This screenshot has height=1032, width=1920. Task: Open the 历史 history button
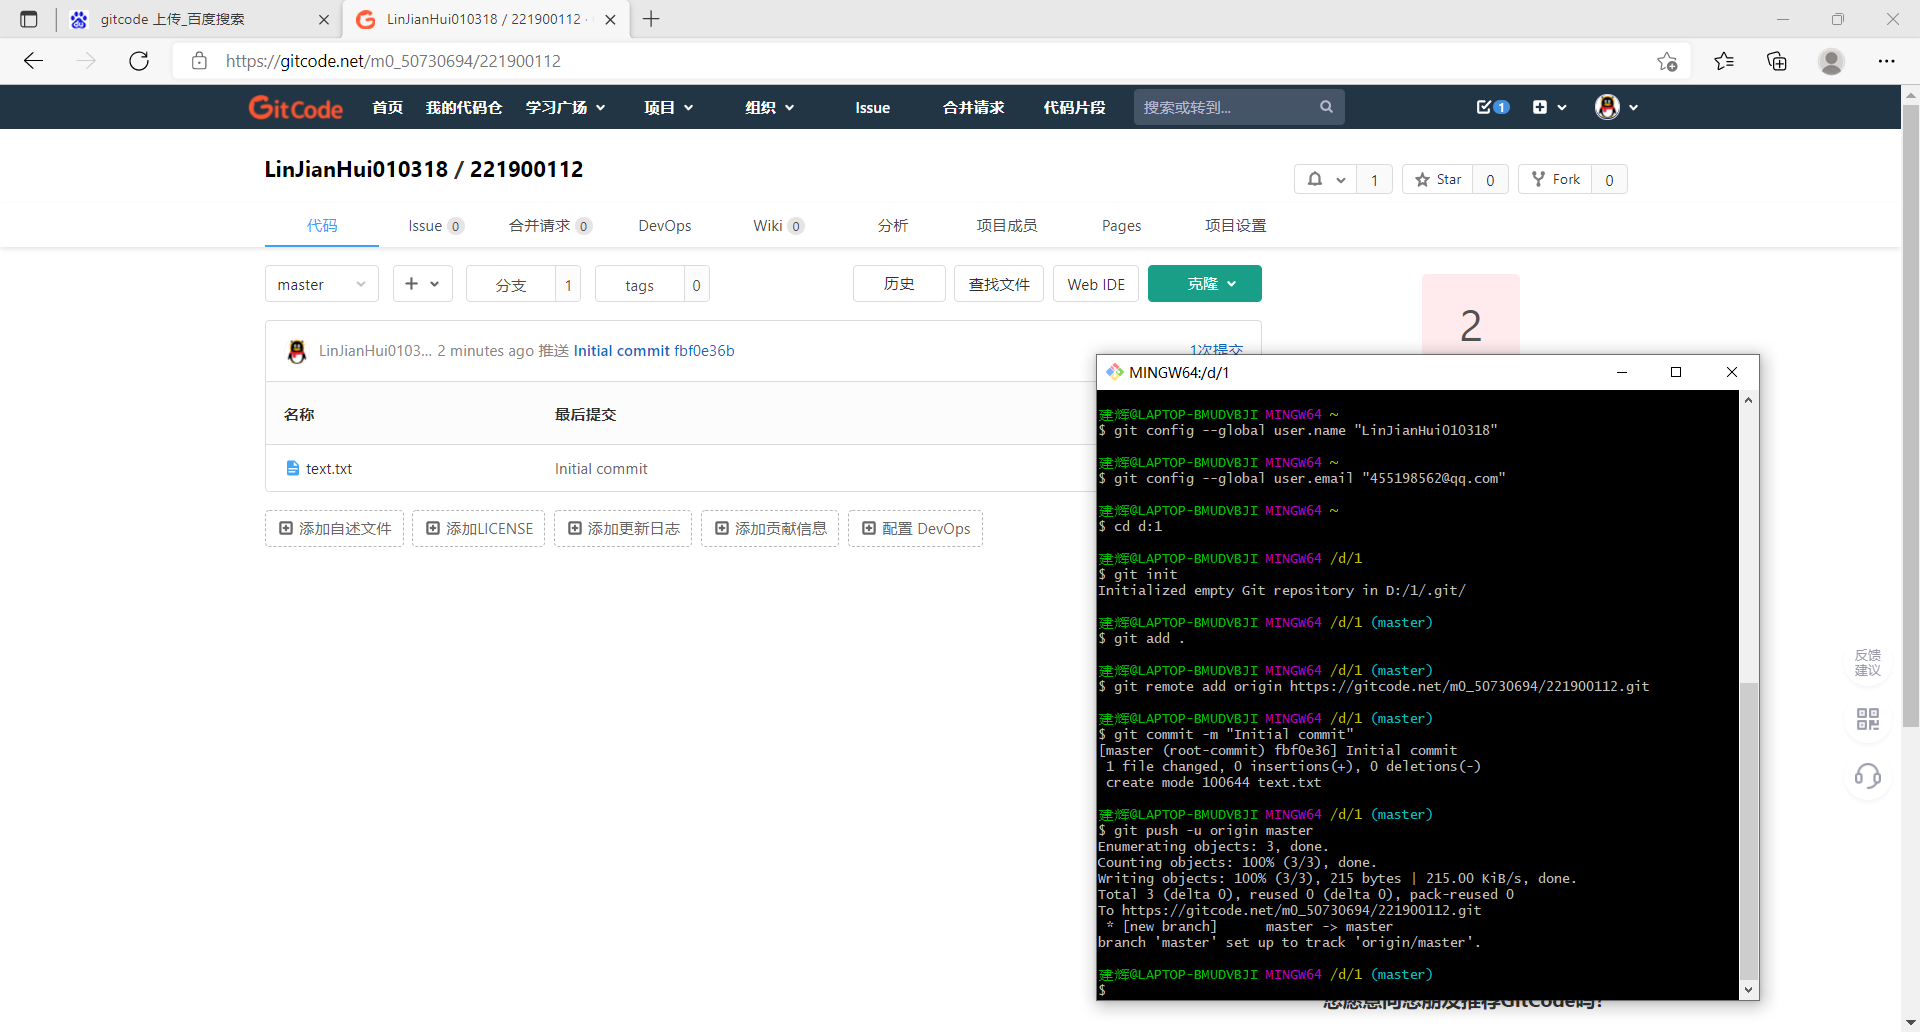click(898, 284)
